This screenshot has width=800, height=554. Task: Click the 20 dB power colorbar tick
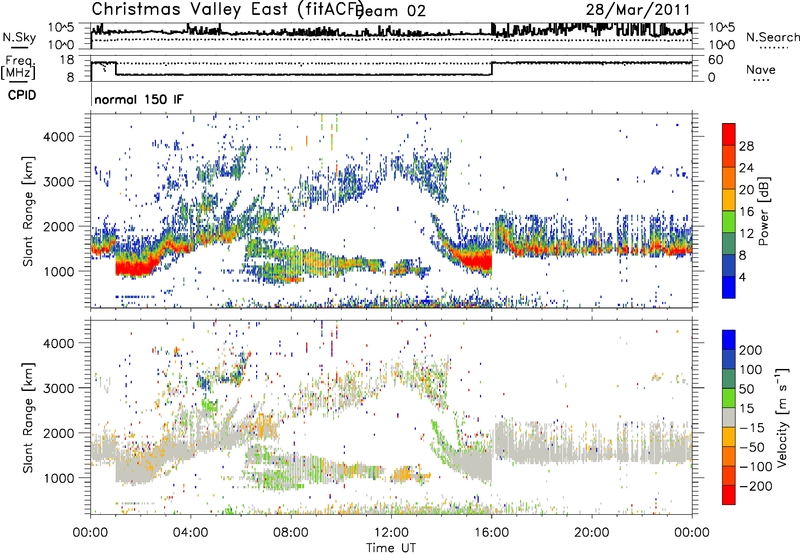[746, 190]
